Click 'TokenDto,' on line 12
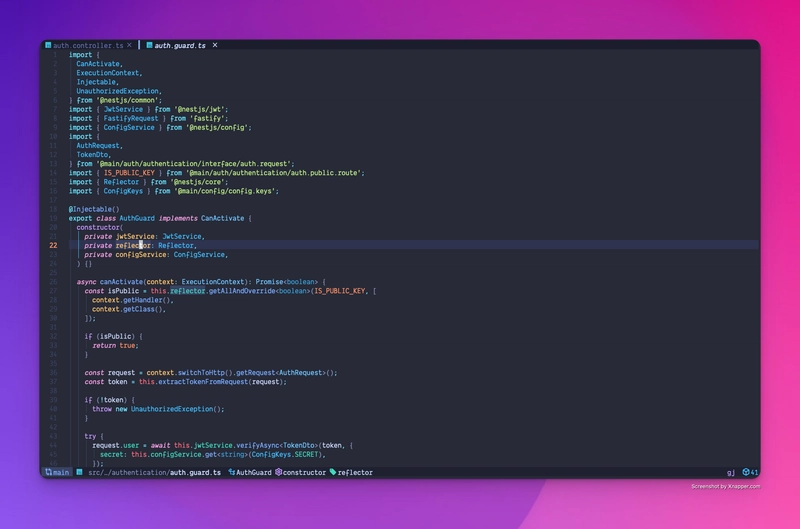800x529 pixels. (x=93, y=155)
